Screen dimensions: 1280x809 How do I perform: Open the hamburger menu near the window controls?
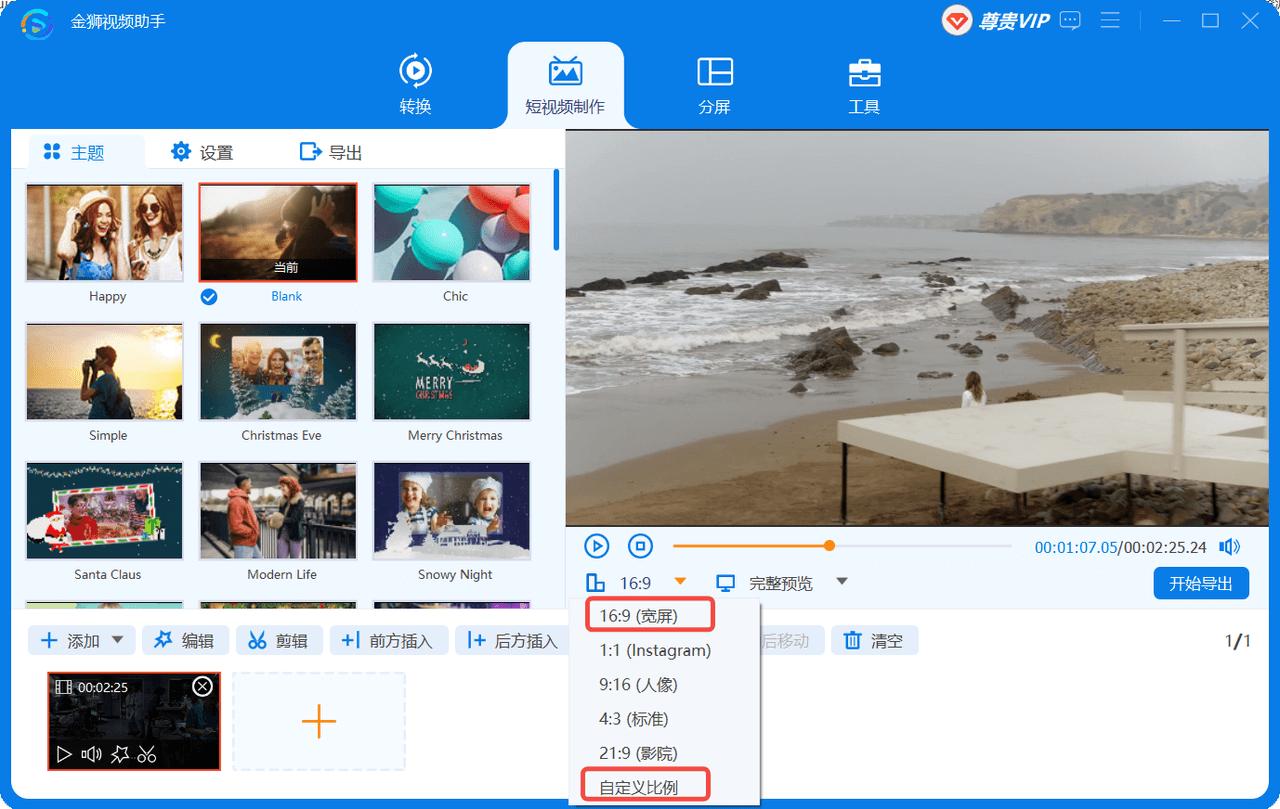tap(1110, 20)
